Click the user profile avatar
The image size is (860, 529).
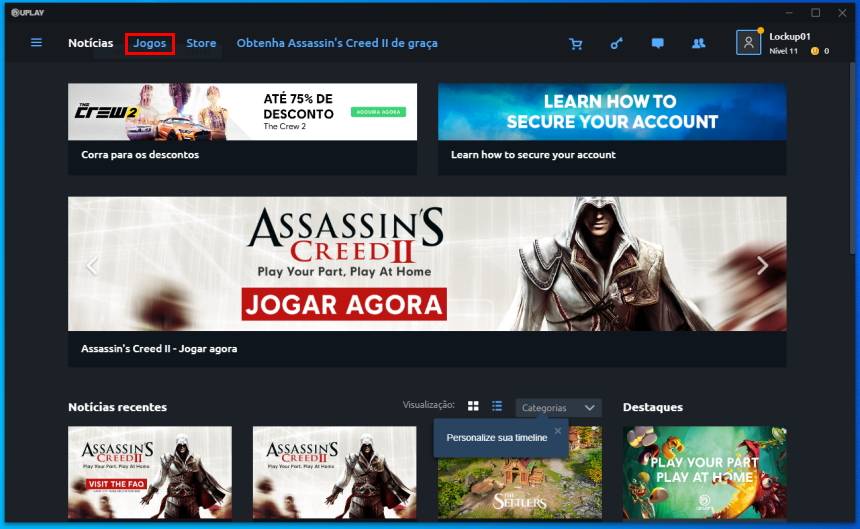(x=748, y=43)
